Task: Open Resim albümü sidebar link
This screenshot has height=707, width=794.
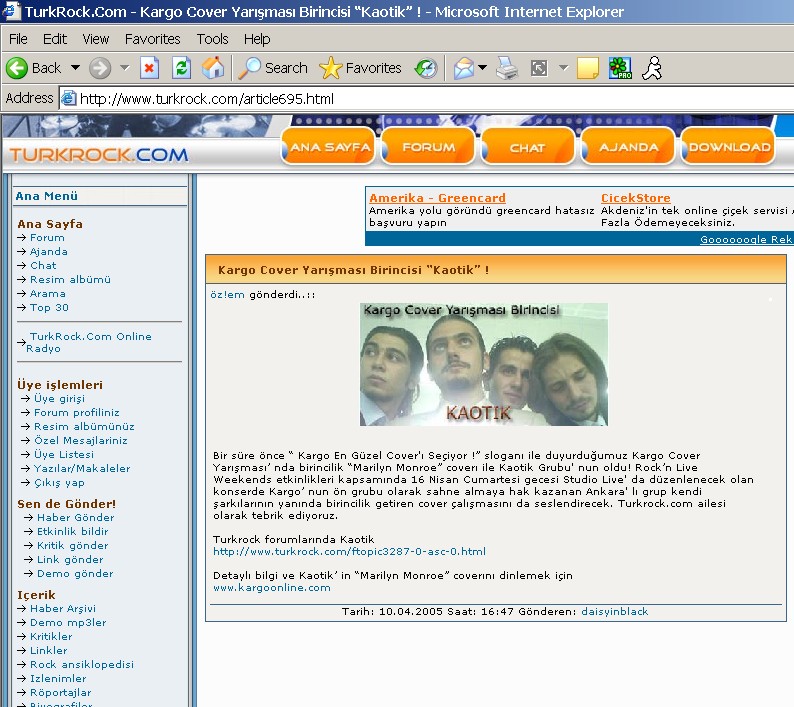Action: (70, 280)
